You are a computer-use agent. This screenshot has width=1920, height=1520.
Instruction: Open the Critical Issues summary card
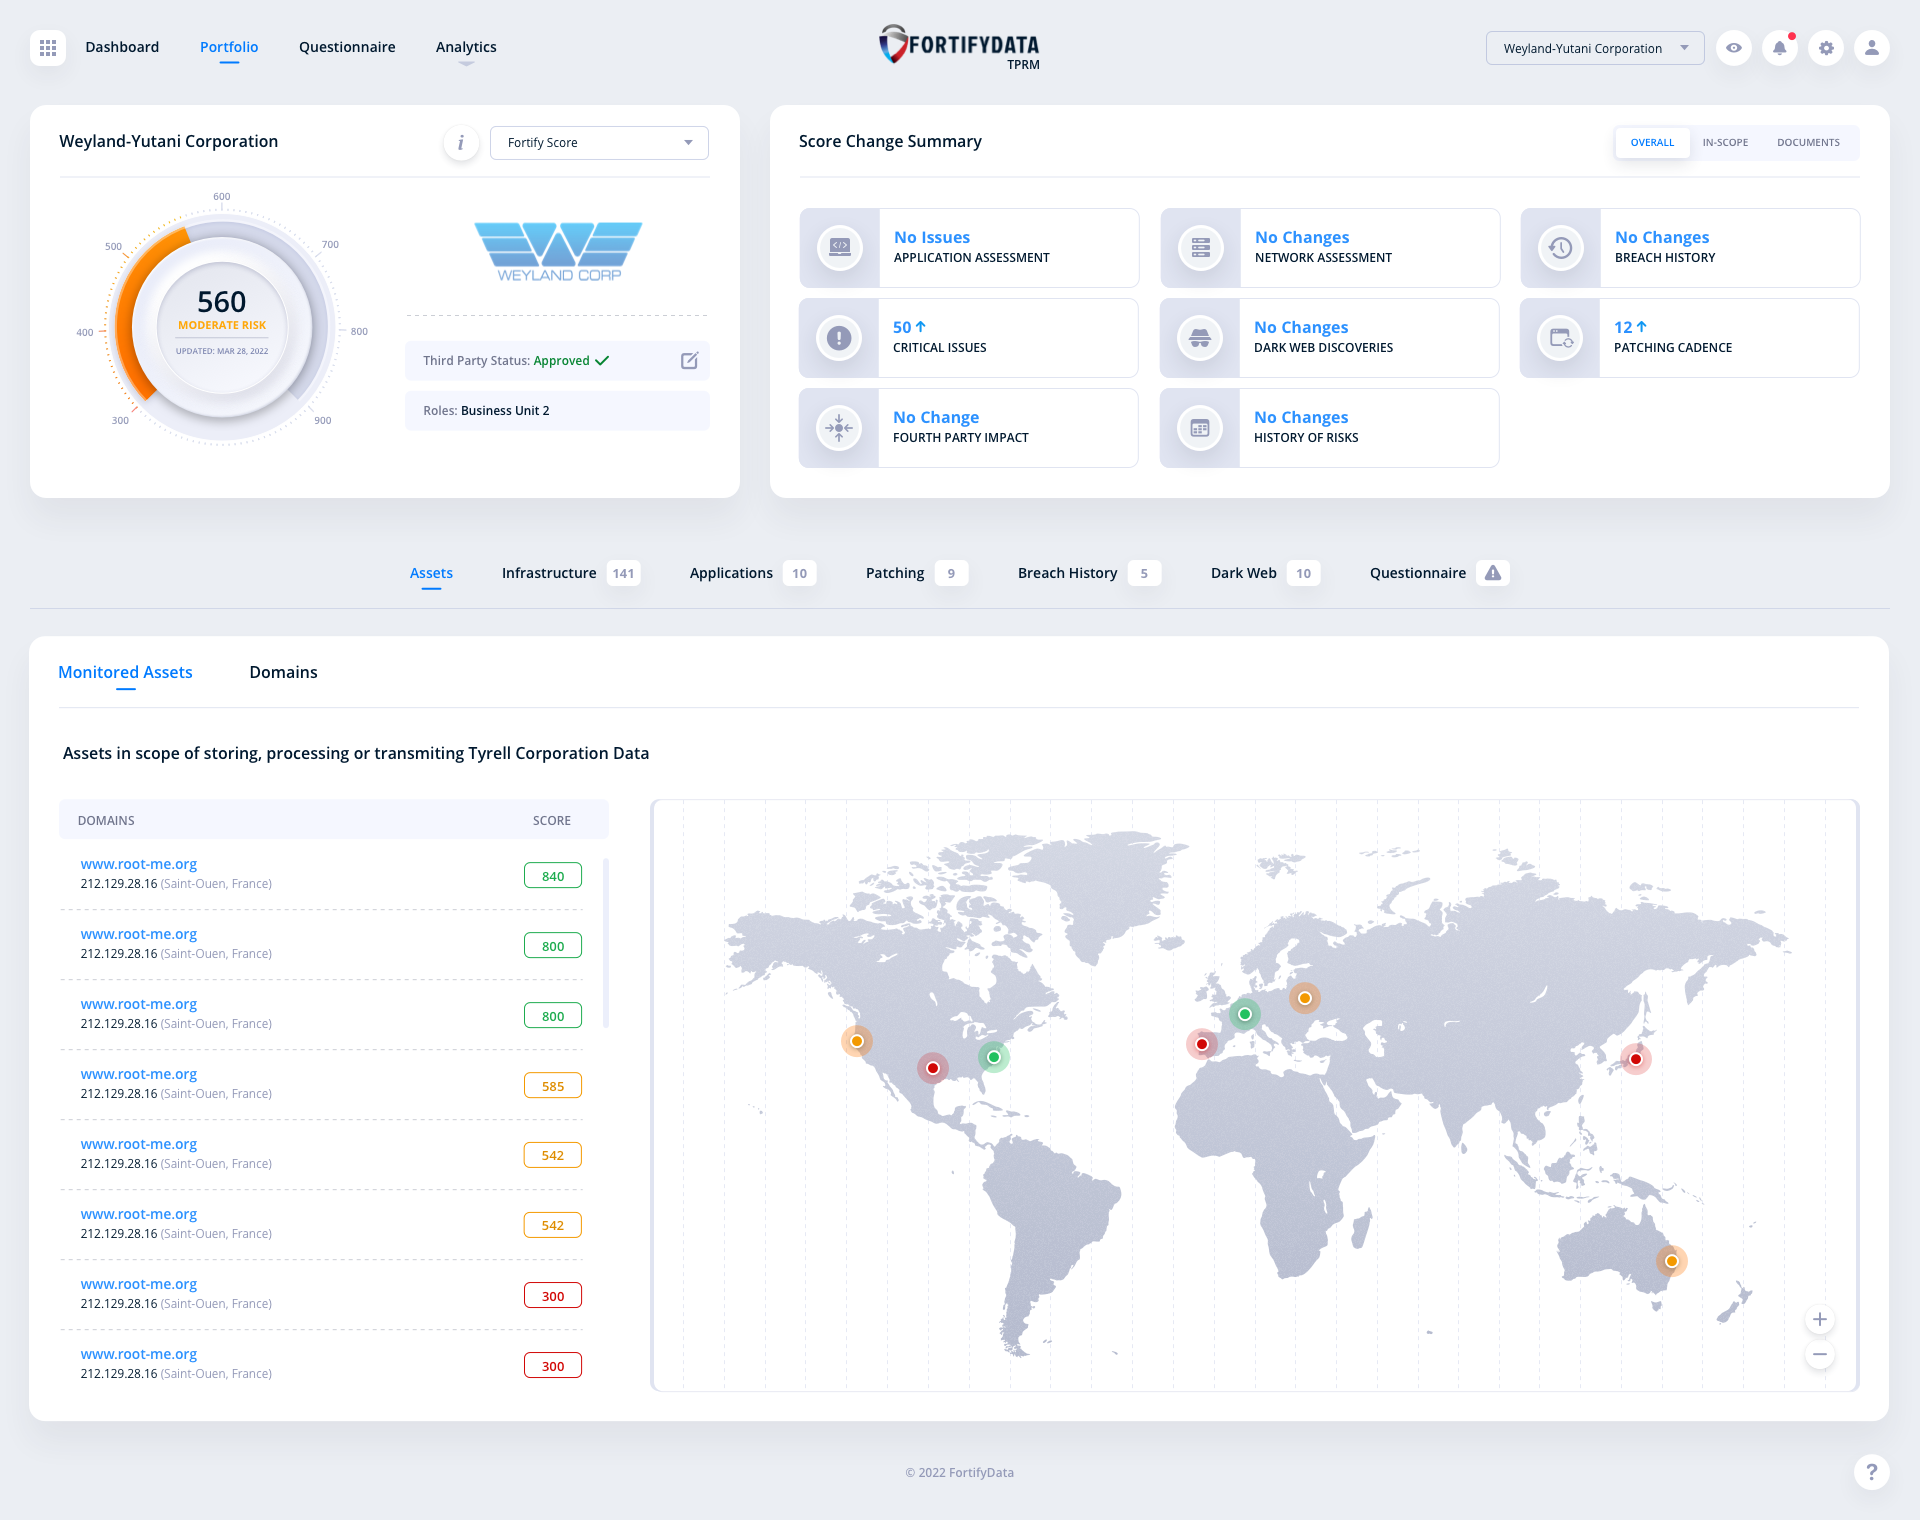click(x=968, y=338)
